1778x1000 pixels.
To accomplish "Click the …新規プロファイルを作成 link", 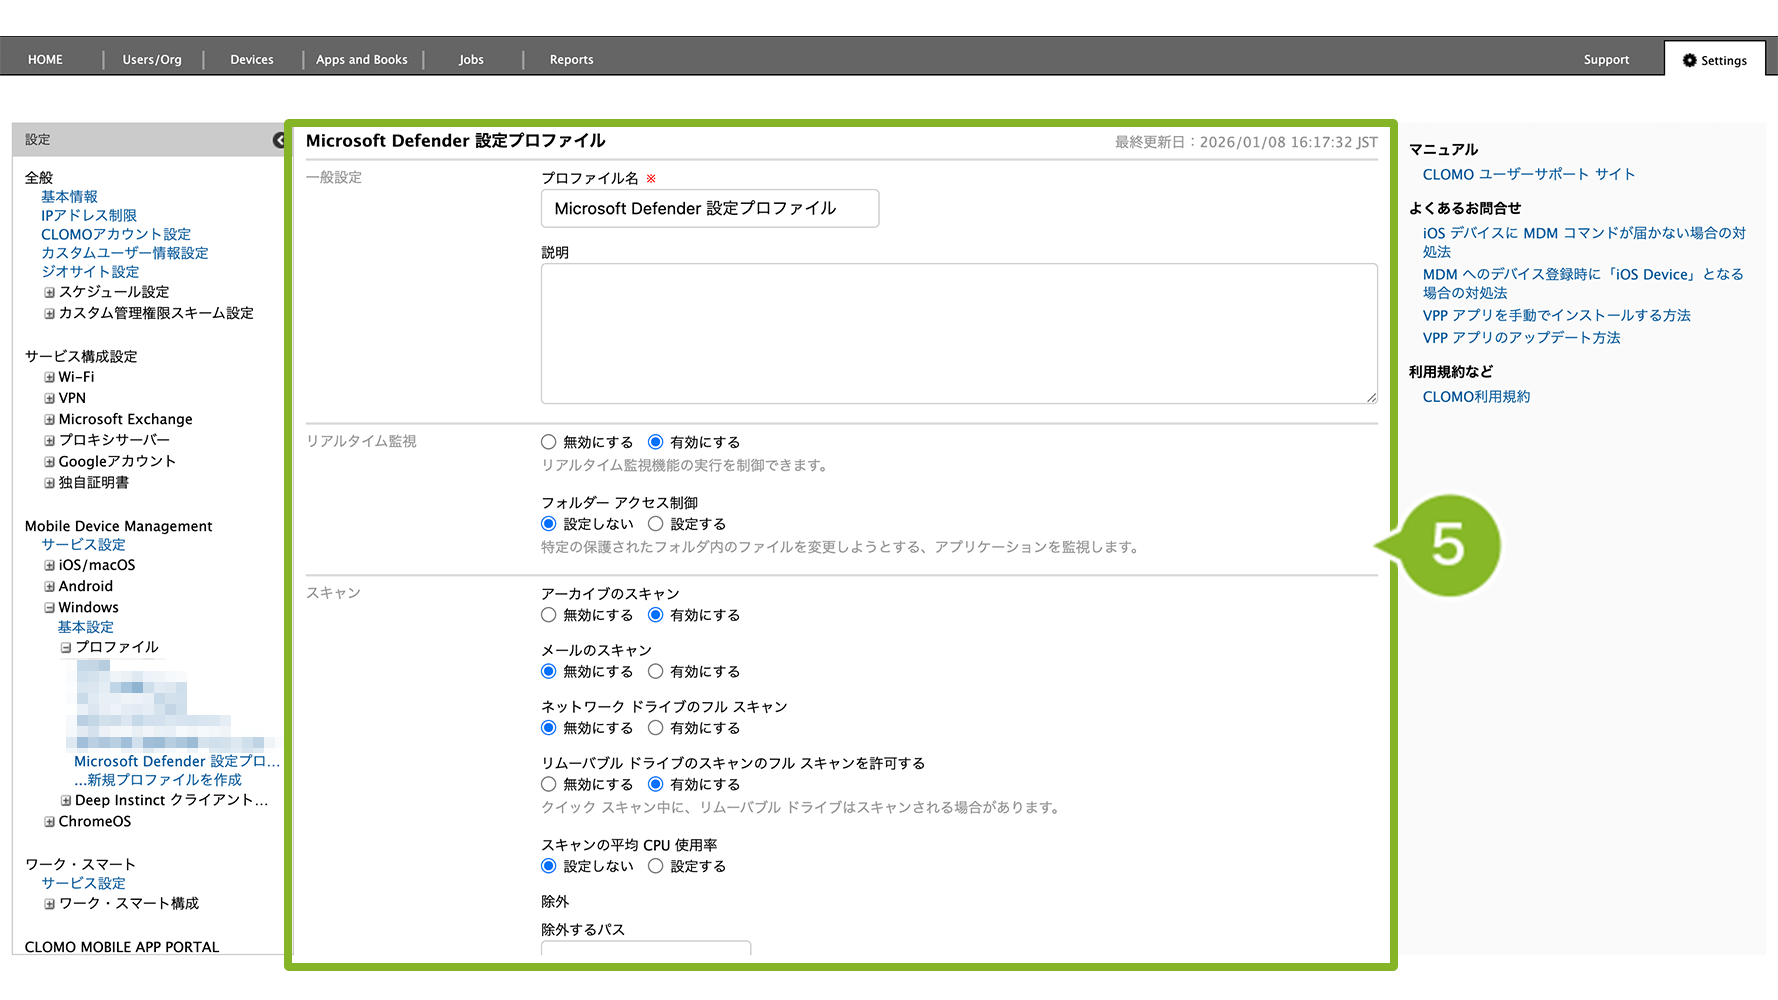I will pyautogui.click(x=158, y=780).
